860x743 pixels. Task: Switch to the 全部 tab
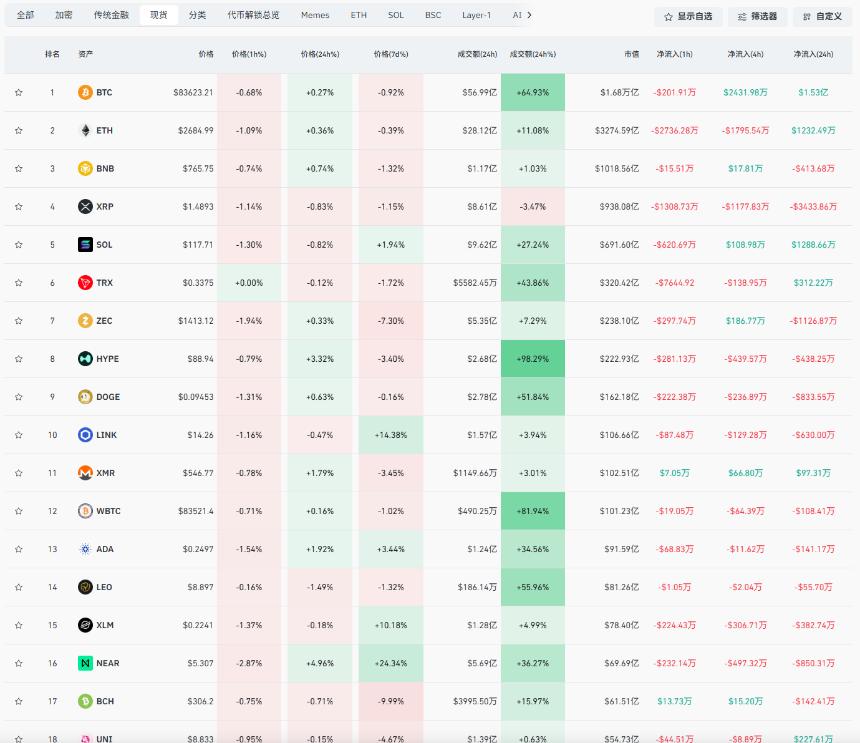(x=25, y=15)
